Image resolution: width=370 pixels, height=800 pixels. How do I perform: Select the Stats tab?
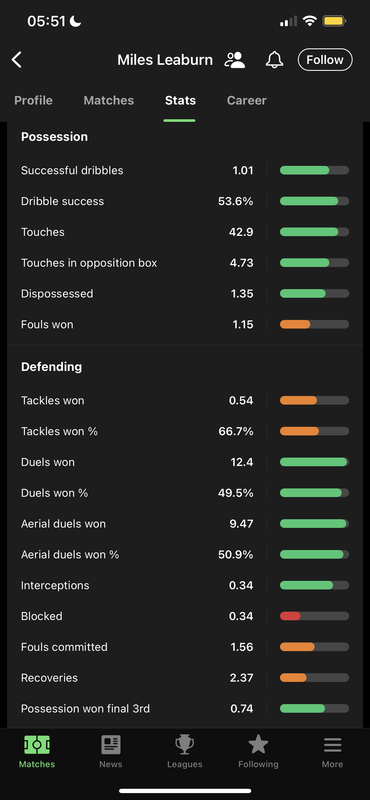click(x=180, y=101)
